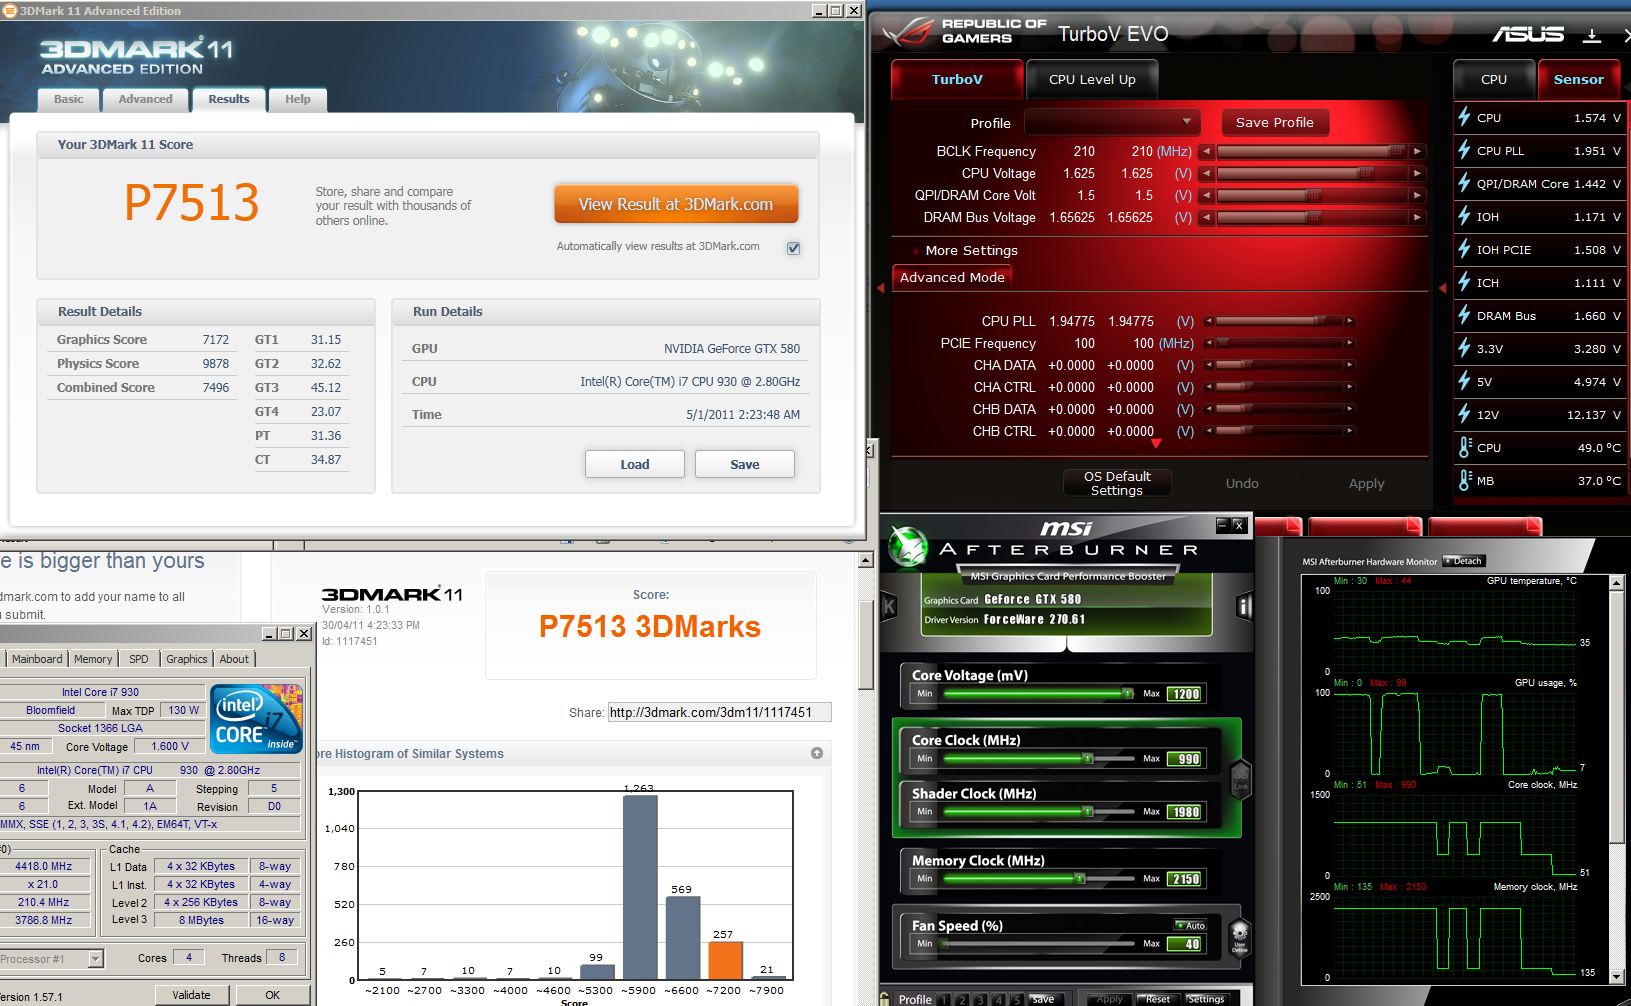The width and height of the screenshot is (1631, 1006).
Task: Click the Core Voltage slider handle
Action: coord(1127,693)
